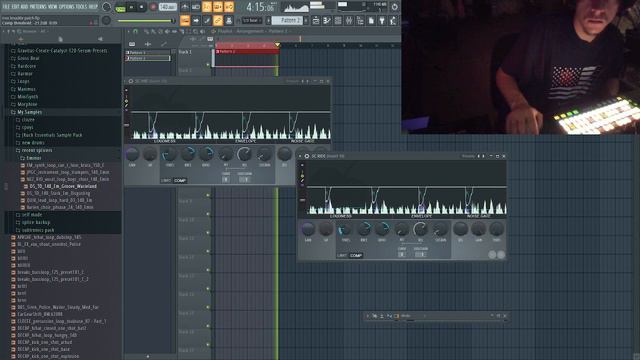Open the Gross Beat folder
The height and width of the screenshot is (360, 640).
[x=28, y=58]
